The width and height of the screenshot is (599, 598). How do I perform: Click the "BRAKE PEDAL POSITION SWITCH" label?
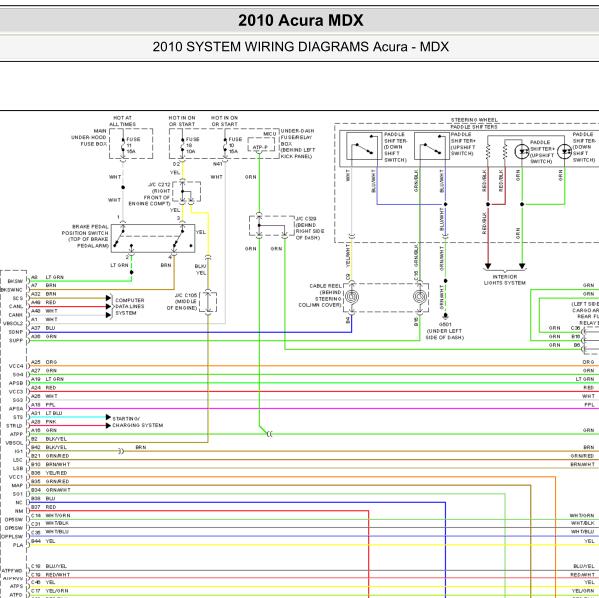[x=85, y=236]
